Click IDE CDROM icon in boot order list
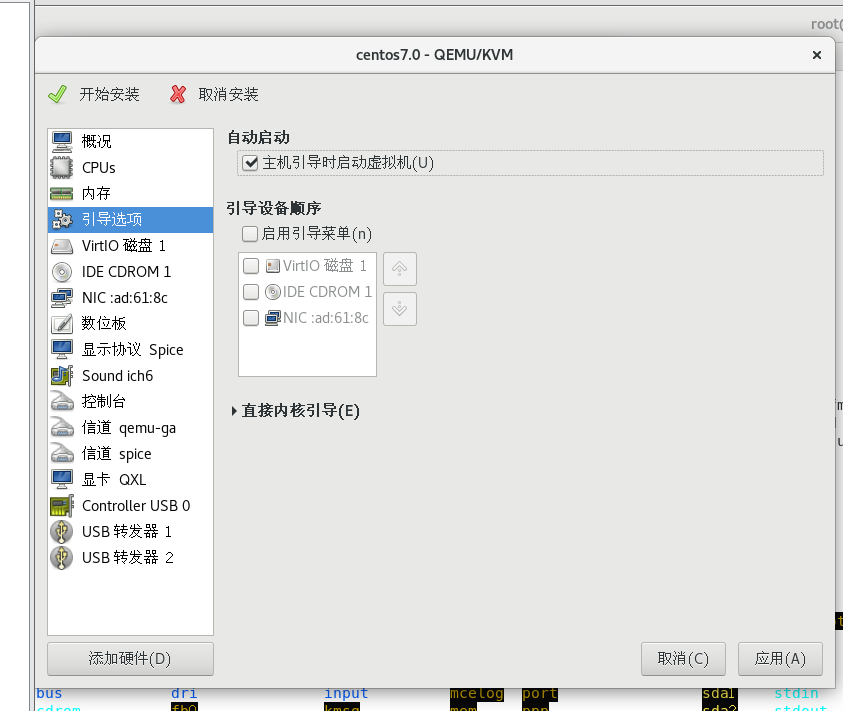 [273, 291]
